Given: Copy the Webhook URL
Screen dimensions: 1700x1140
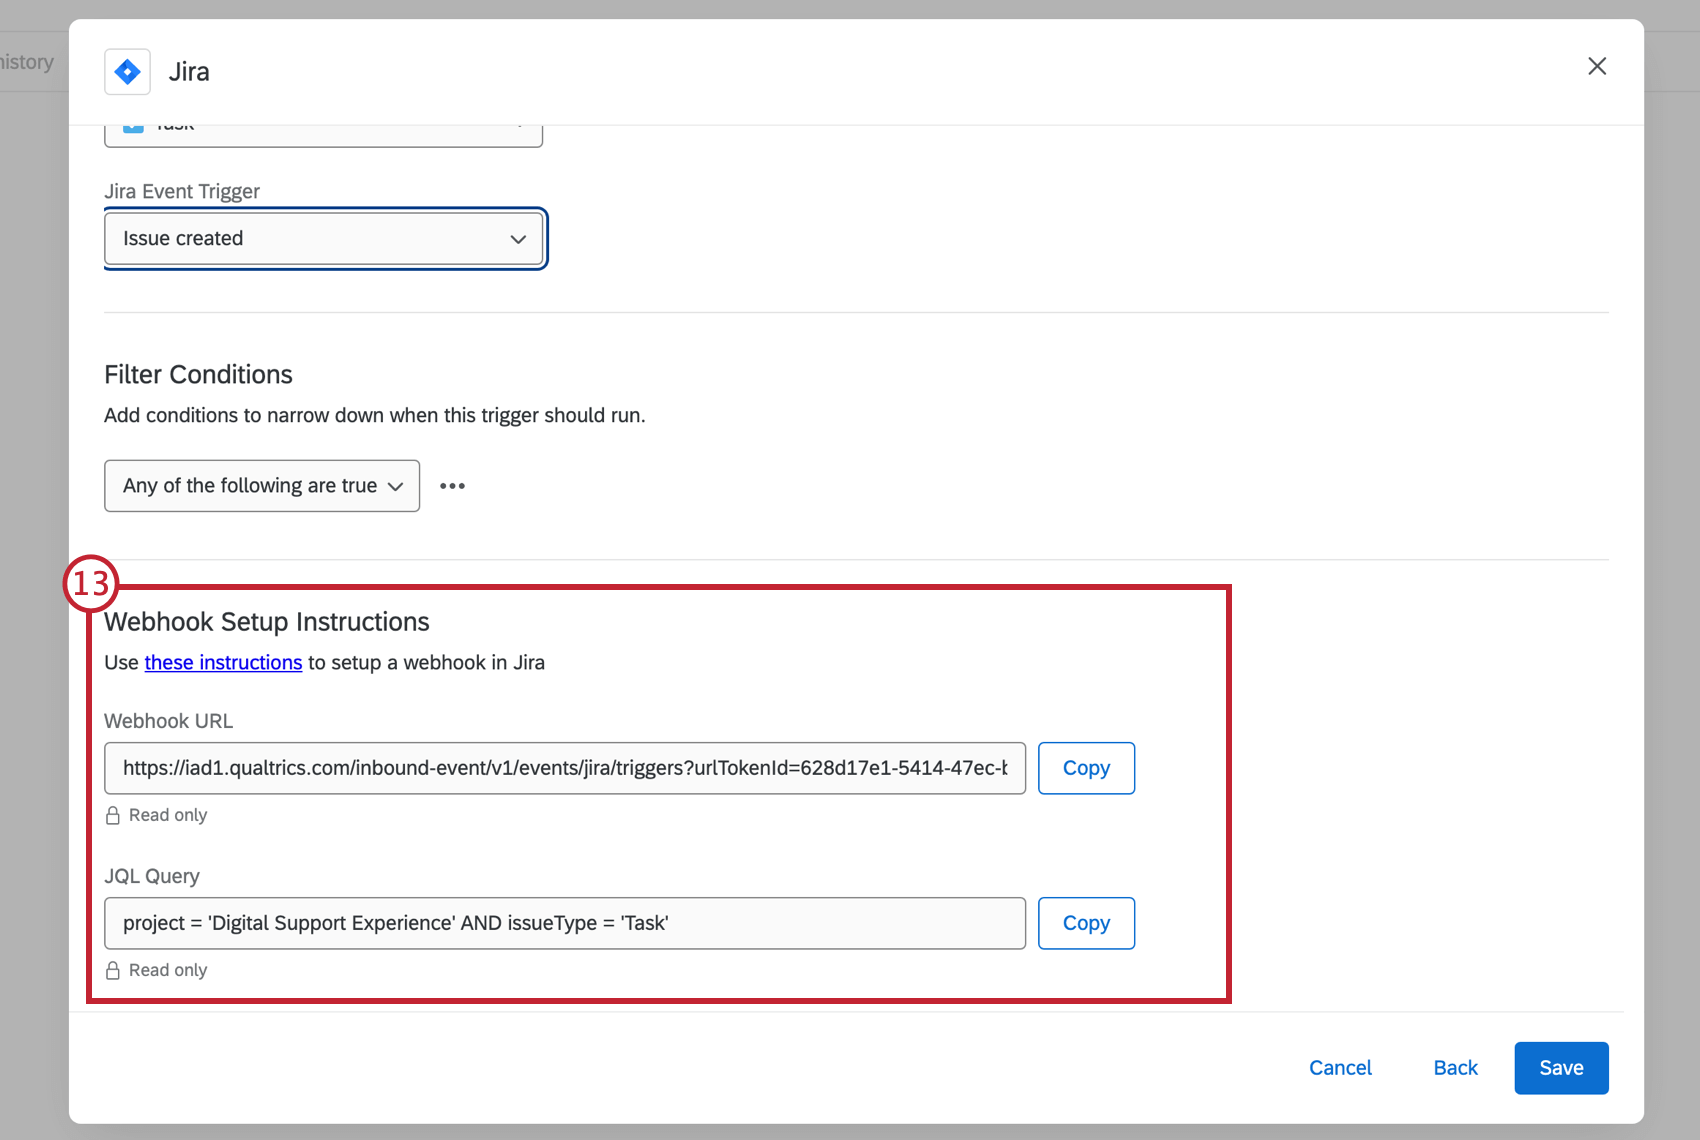Looking at the screenshot, I should pos(1086,768).
